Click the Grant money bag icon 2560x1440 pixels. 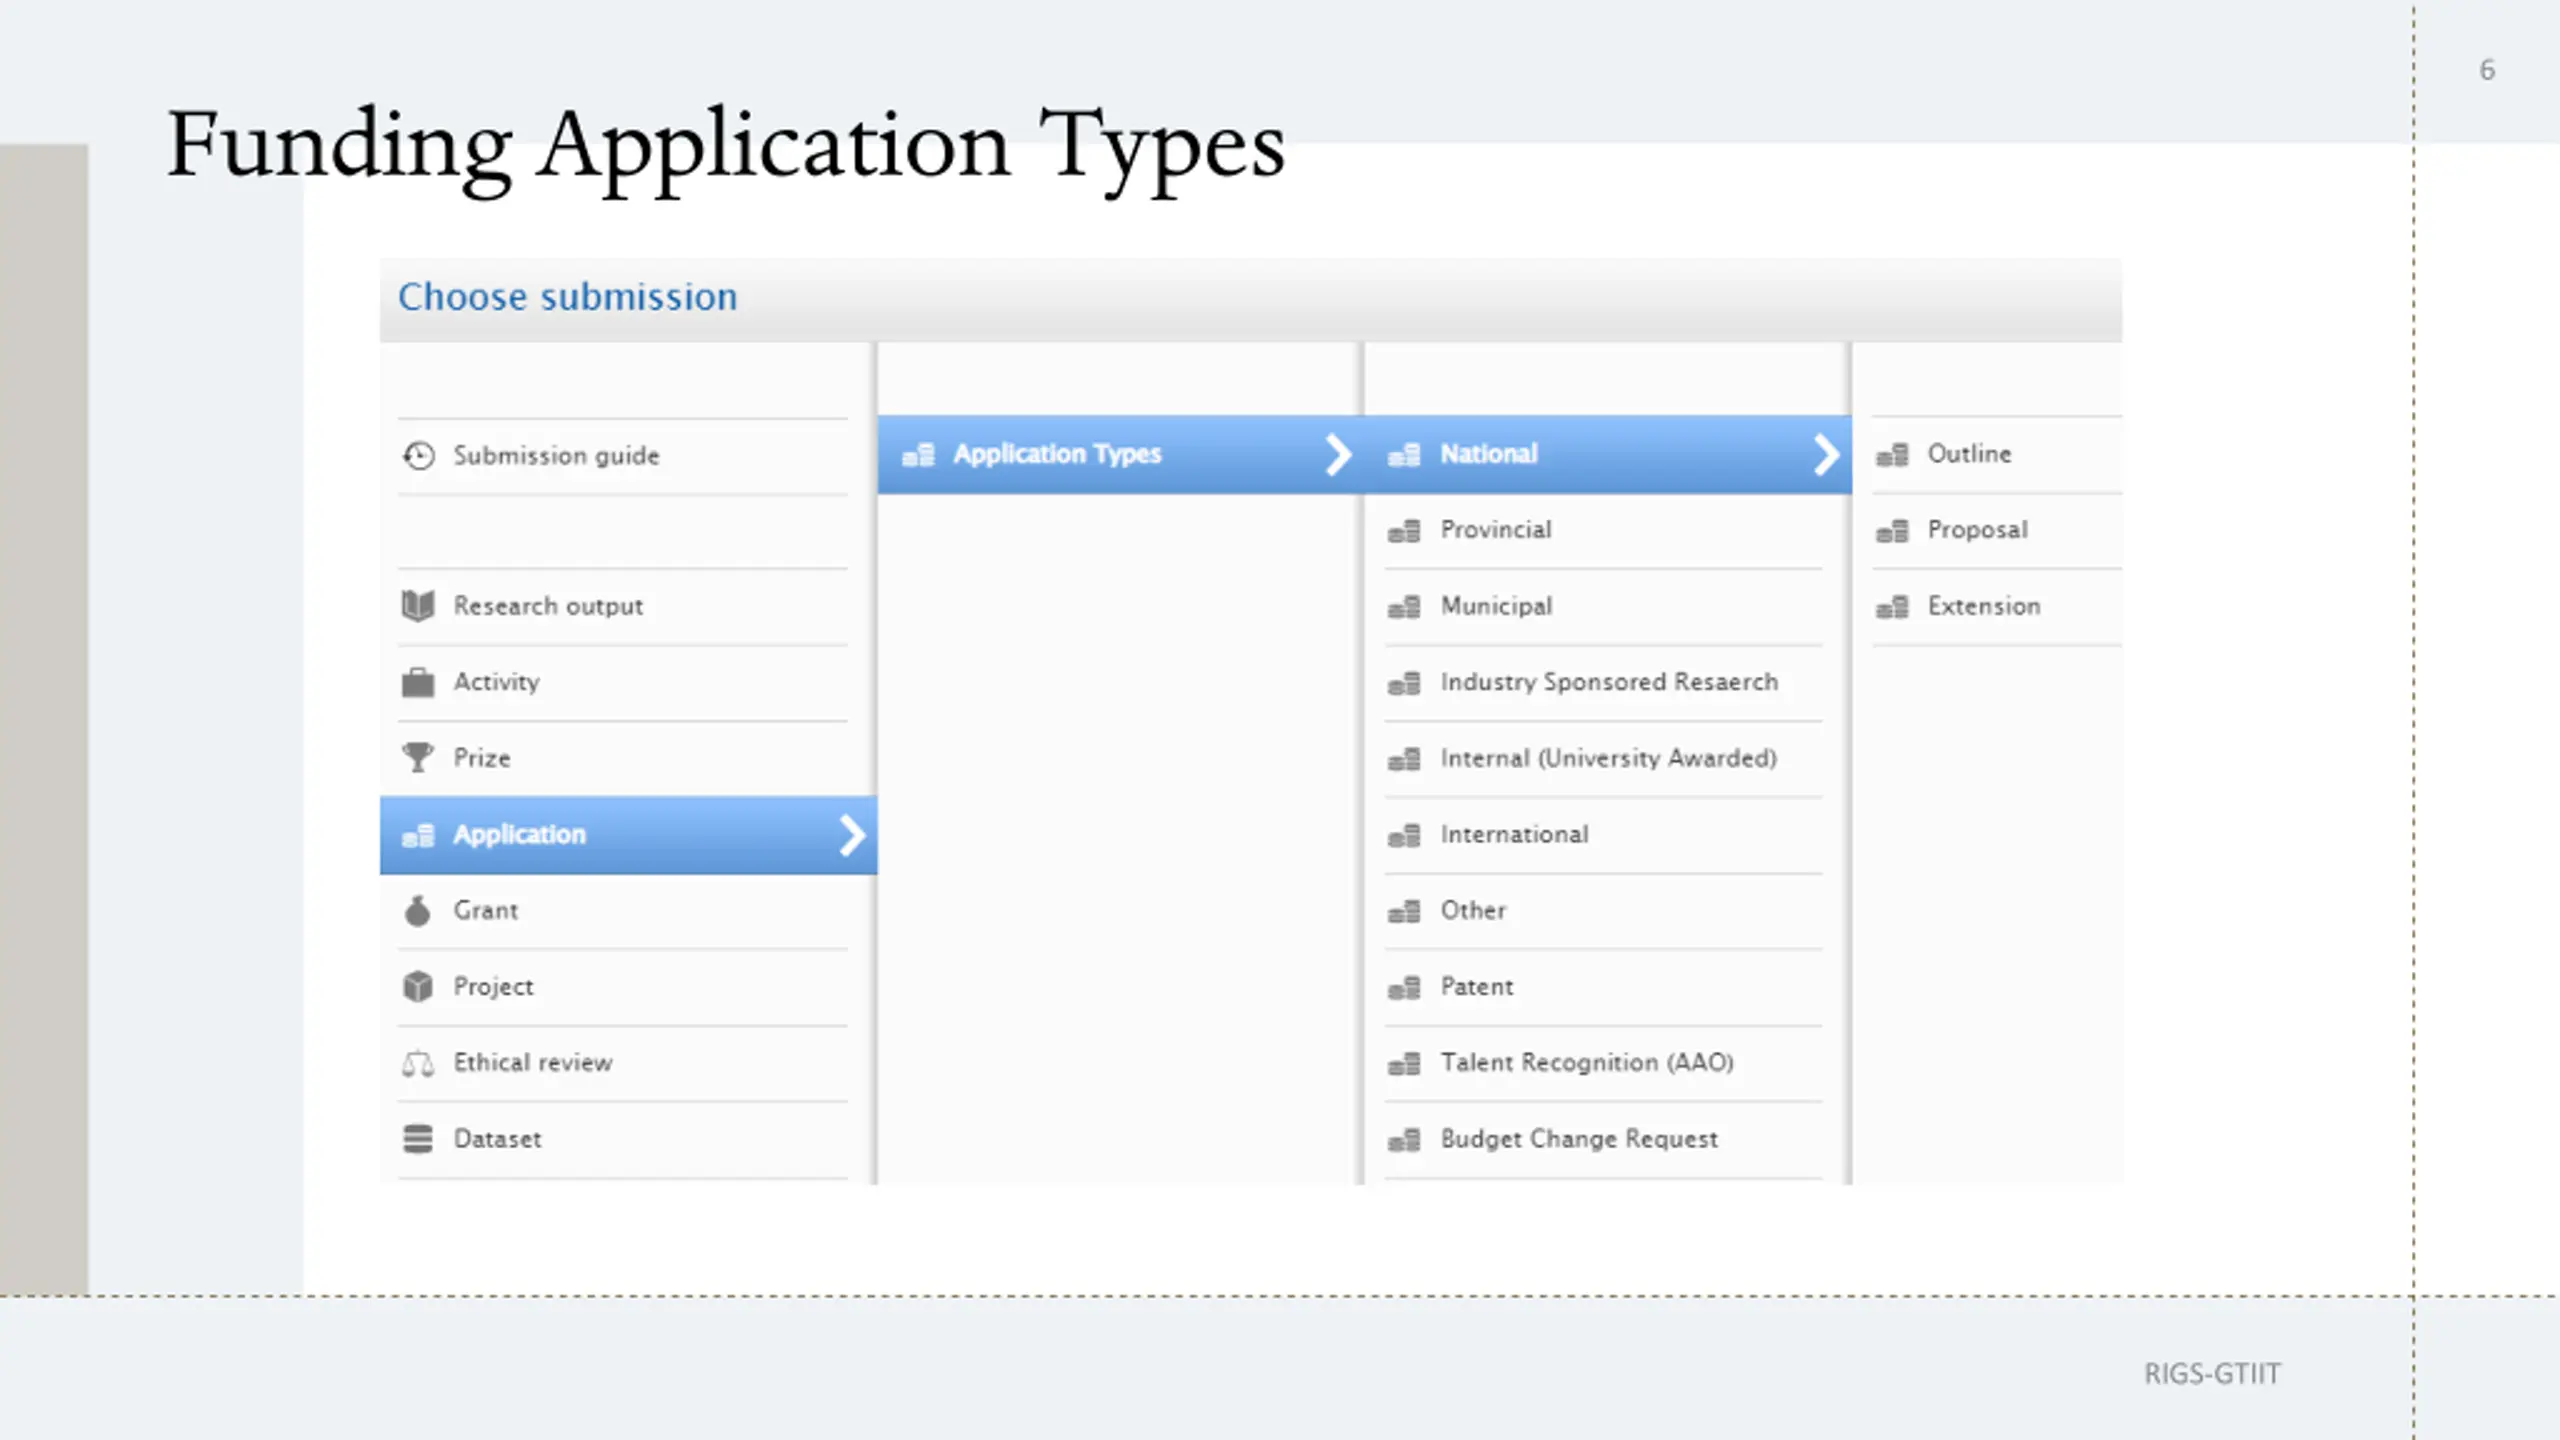[x=418, y=911]
